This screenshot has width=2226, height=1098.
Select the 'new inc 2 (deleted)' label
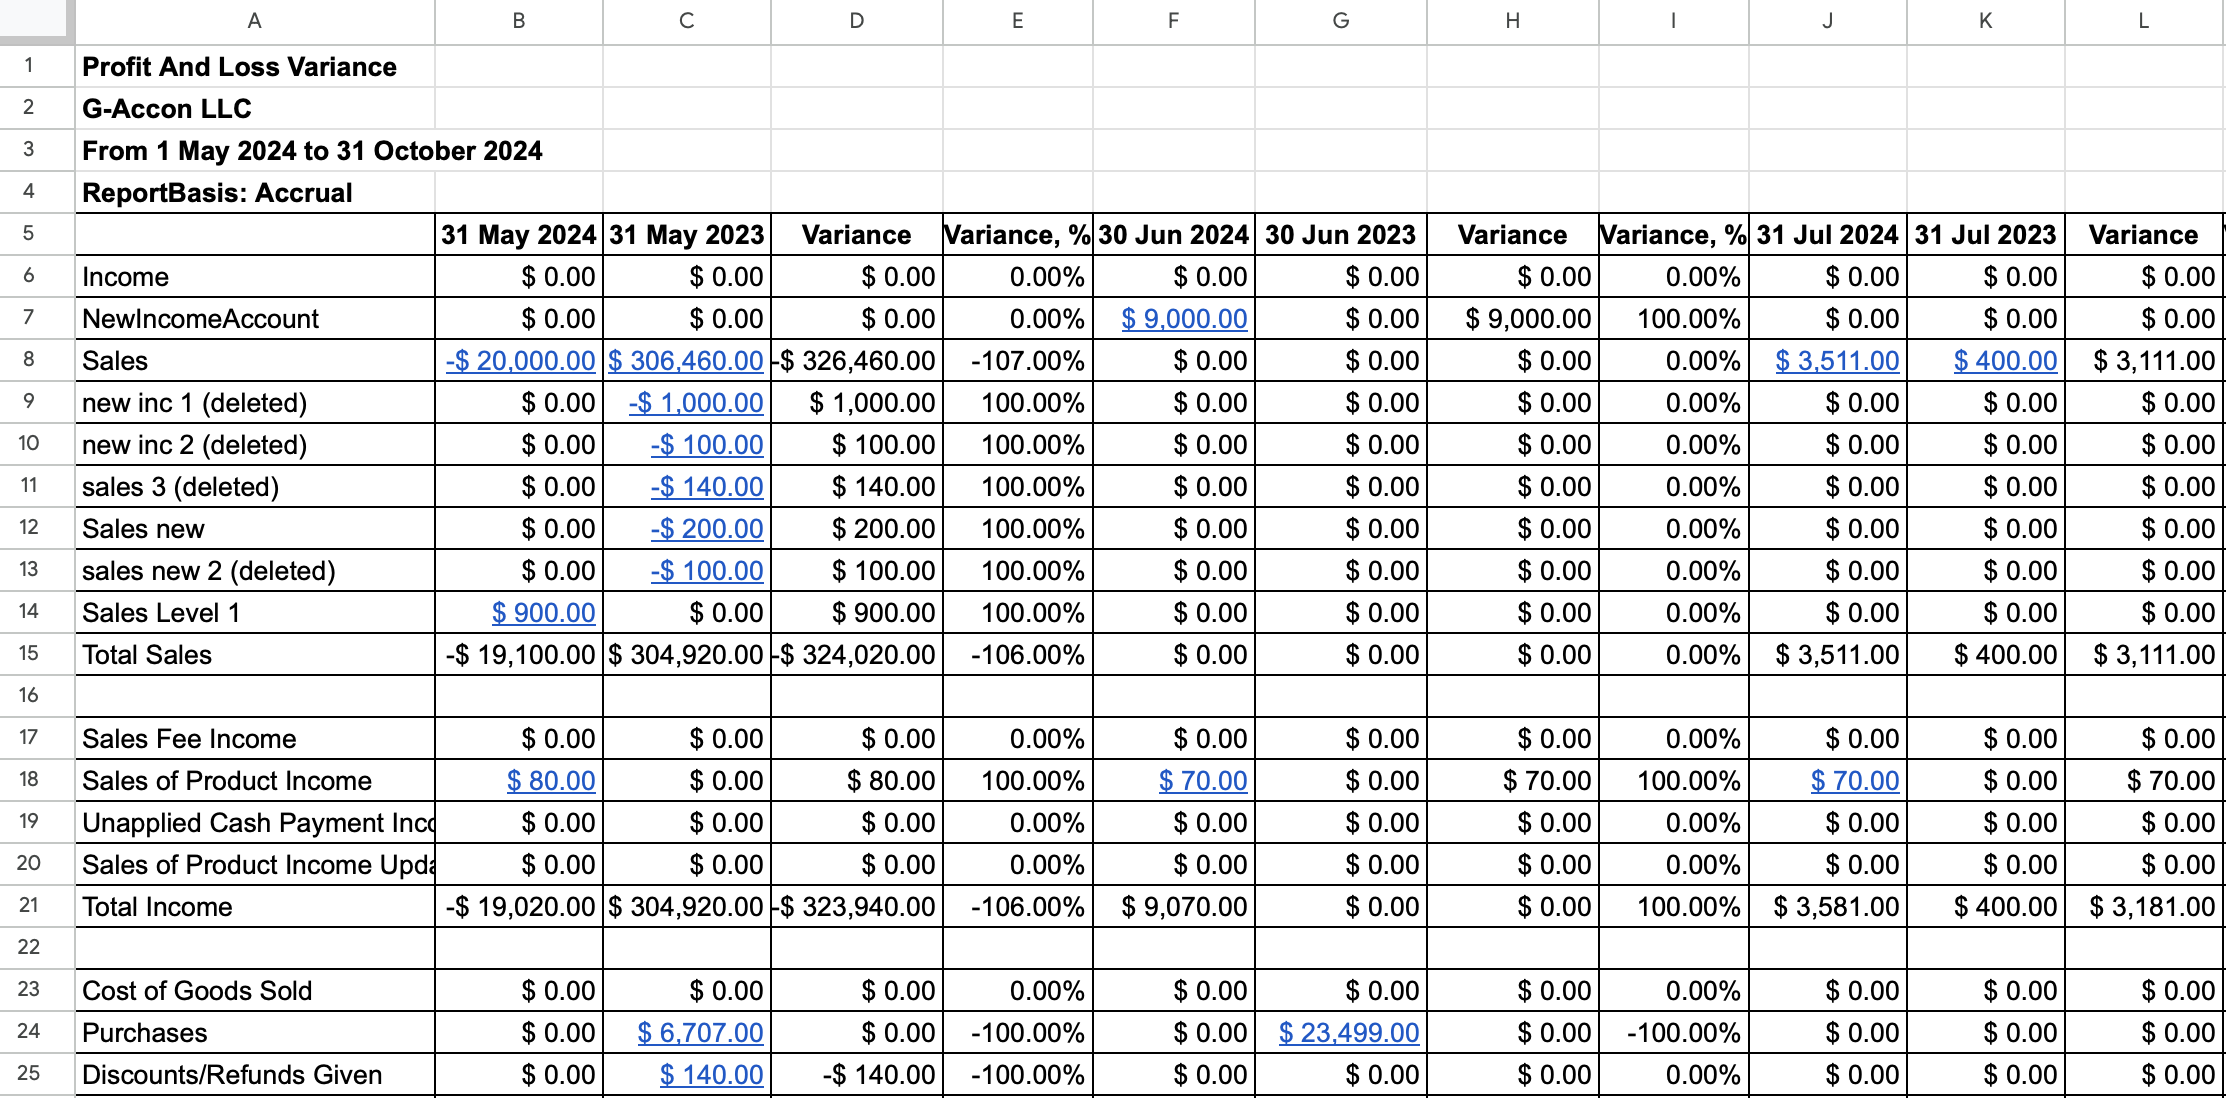(255, 444)
